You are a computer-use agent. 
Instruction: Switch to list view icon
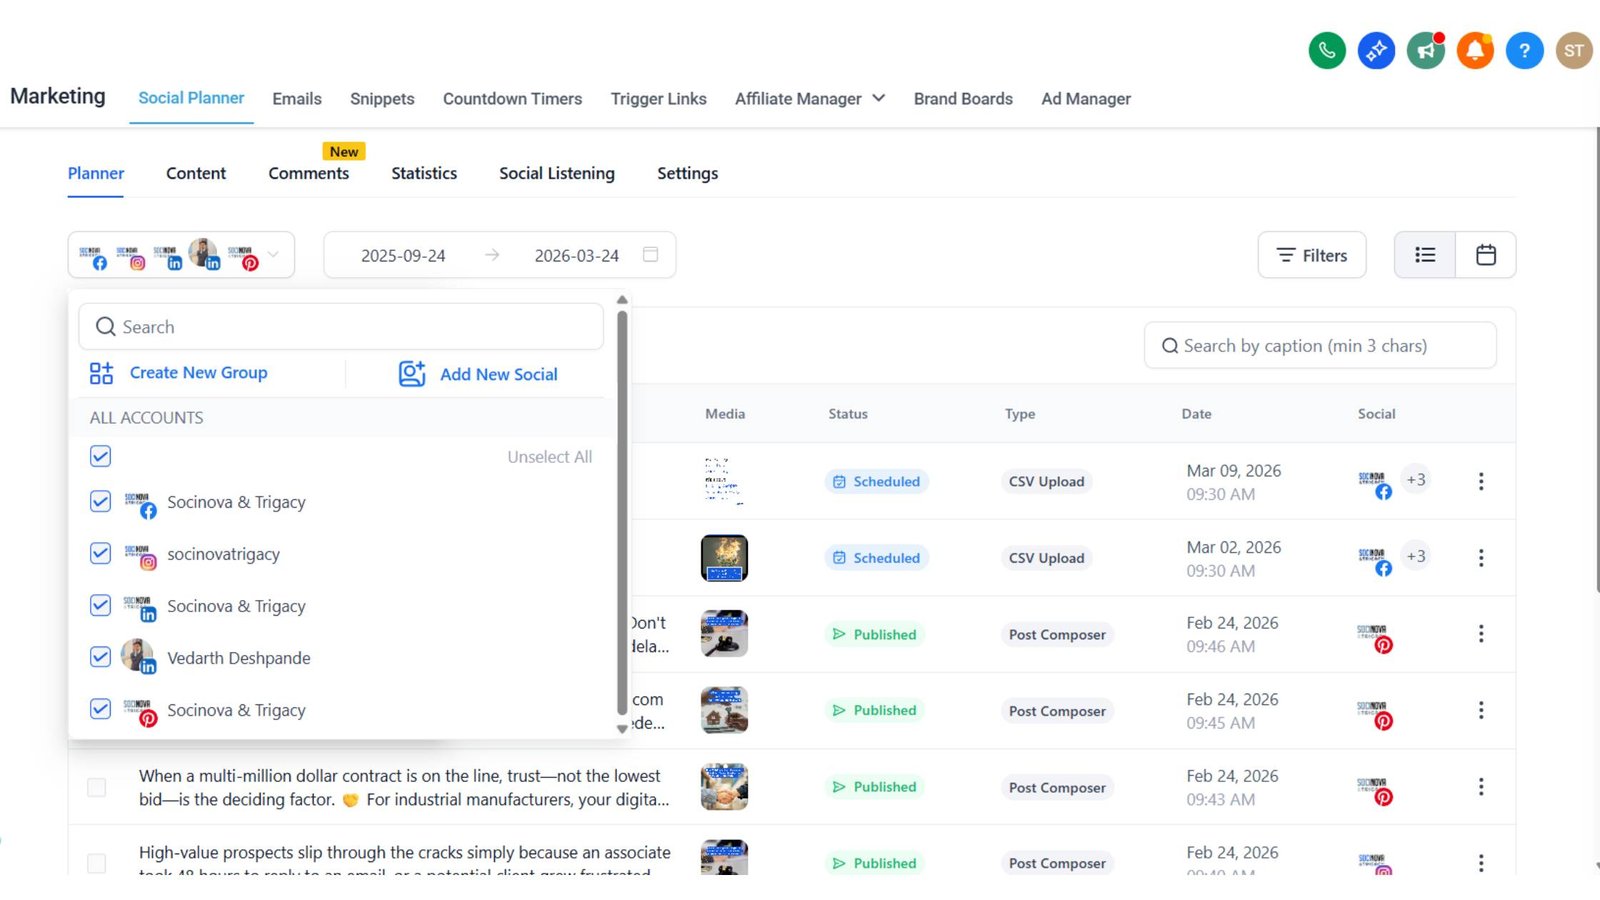coord(1425,255)
